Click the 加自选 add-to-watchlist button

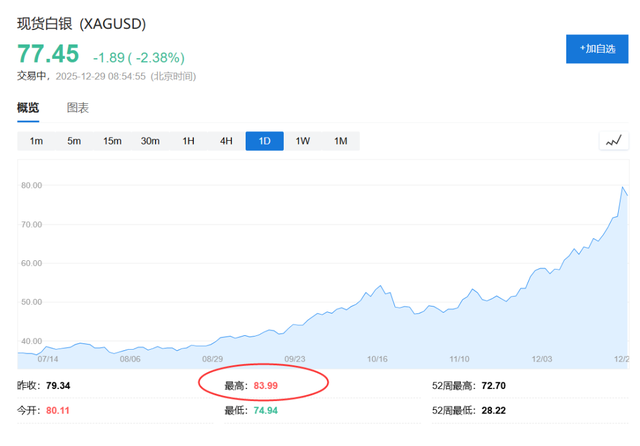pos(597,49)
